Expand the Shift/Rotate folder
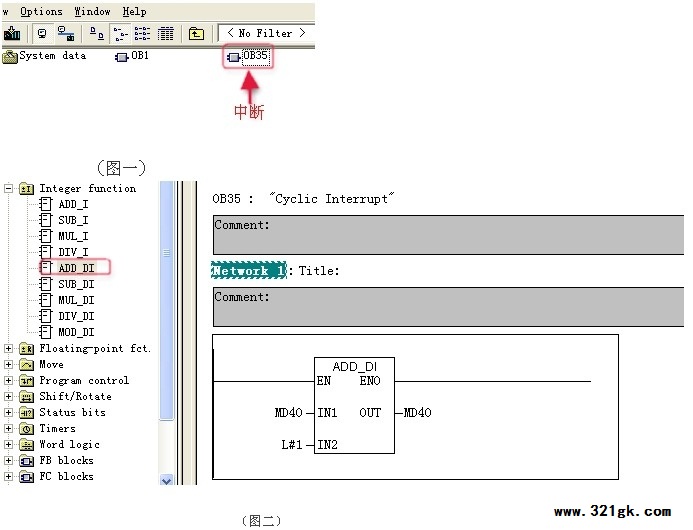693x530 pixels. (8, 396)
